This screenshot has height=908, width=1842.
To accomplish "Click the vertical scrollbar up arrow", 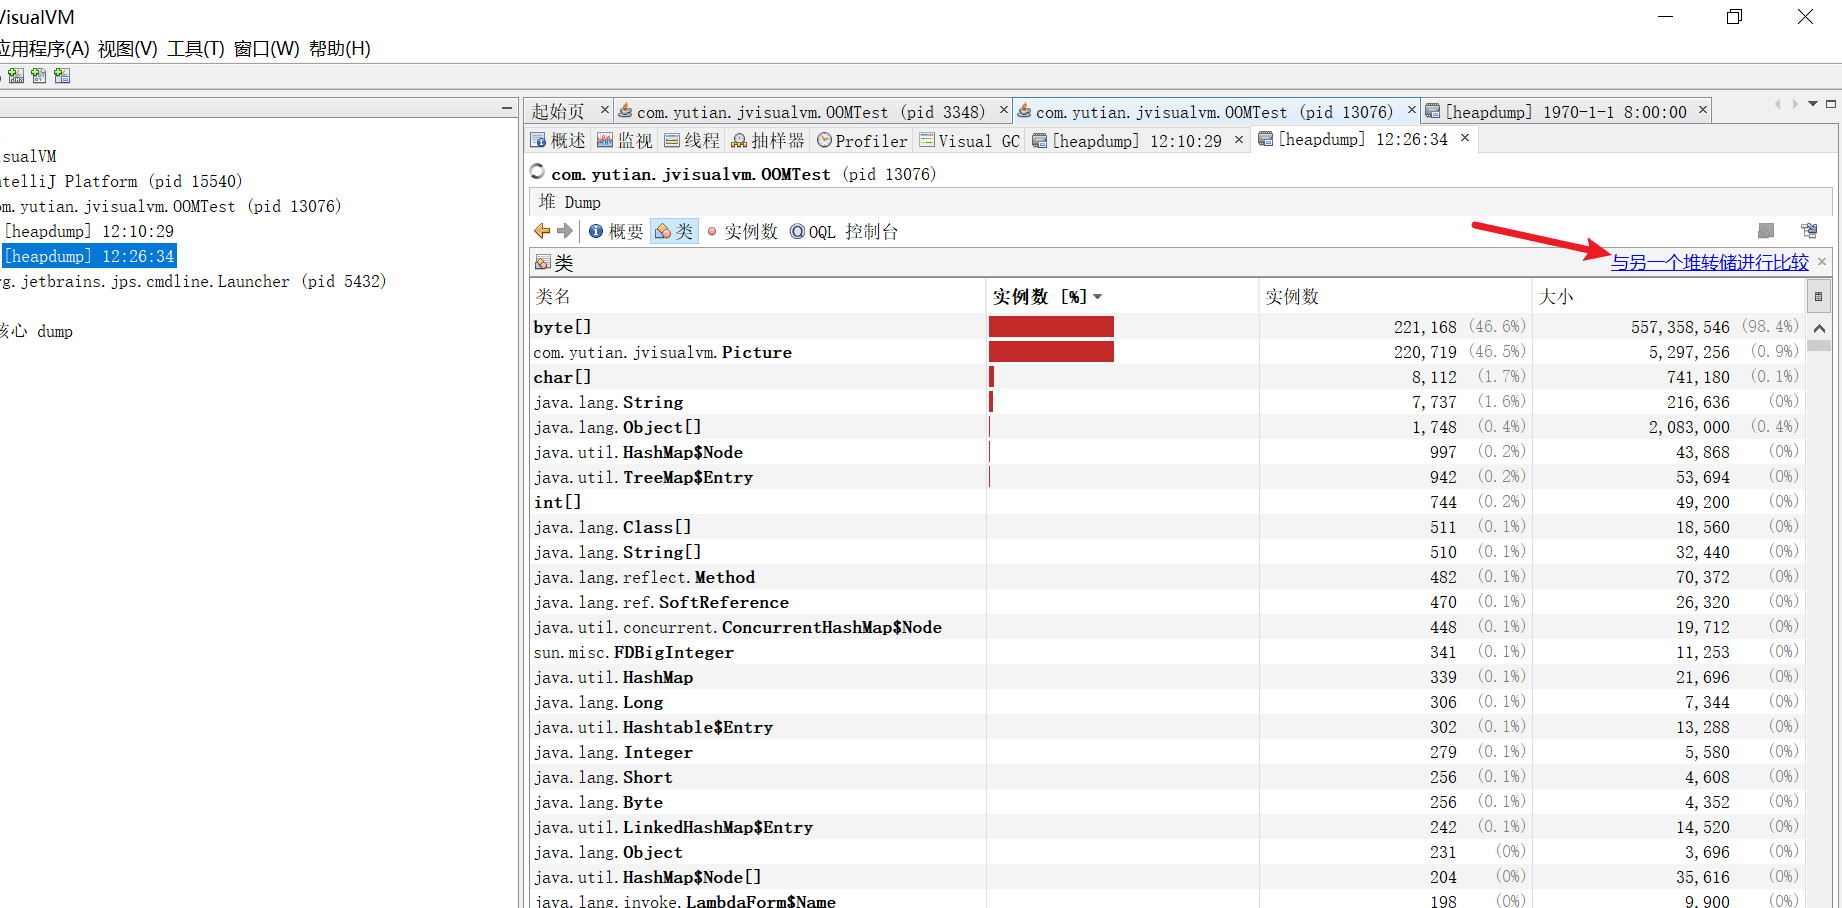I will tap(1819, 328).
